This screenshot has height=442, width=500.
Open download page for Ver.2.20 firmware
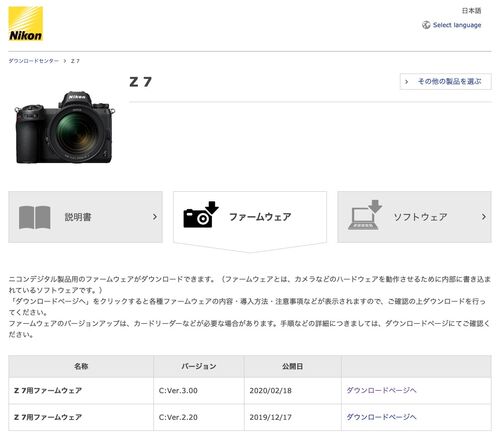381,417
